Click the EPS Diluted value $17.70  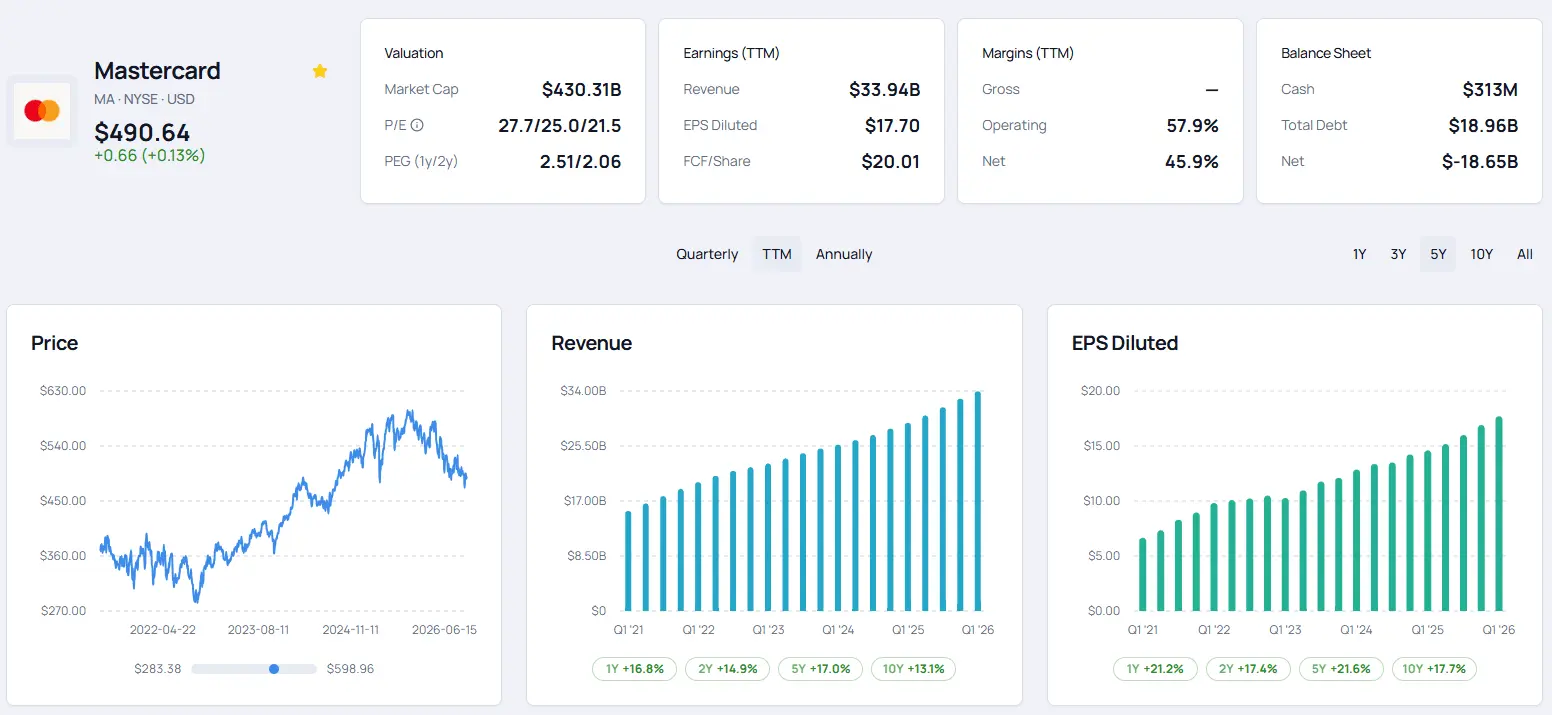892,125
